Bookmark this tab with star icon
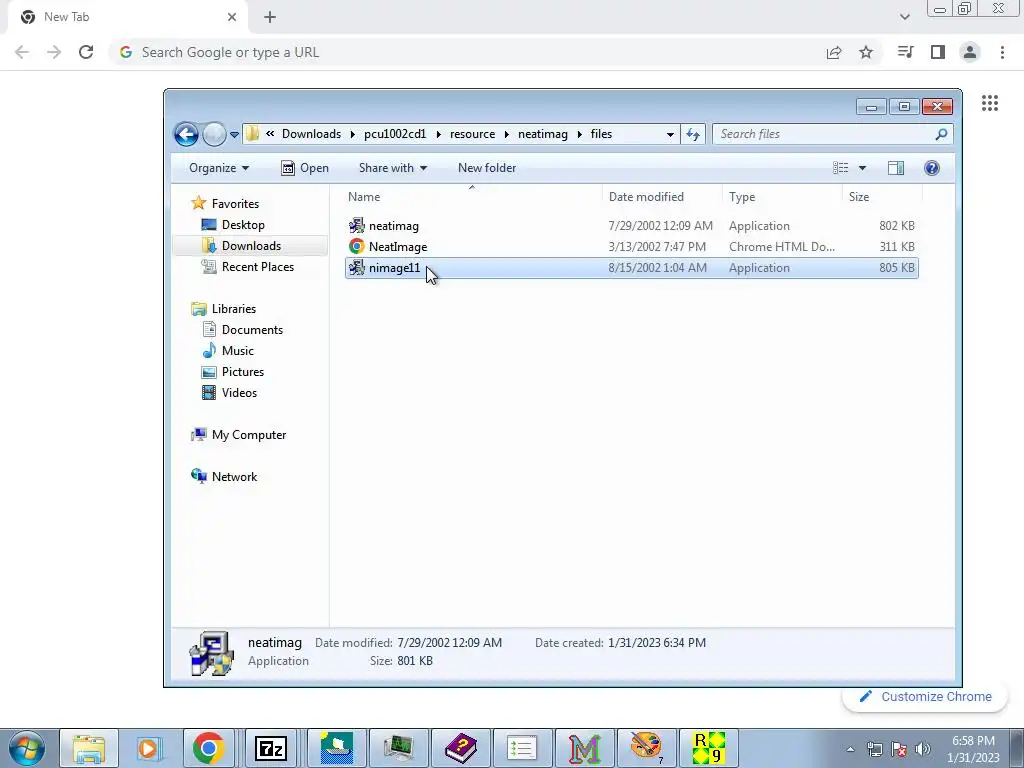This screenshot has height=768, width=1024. pos(866,52)
